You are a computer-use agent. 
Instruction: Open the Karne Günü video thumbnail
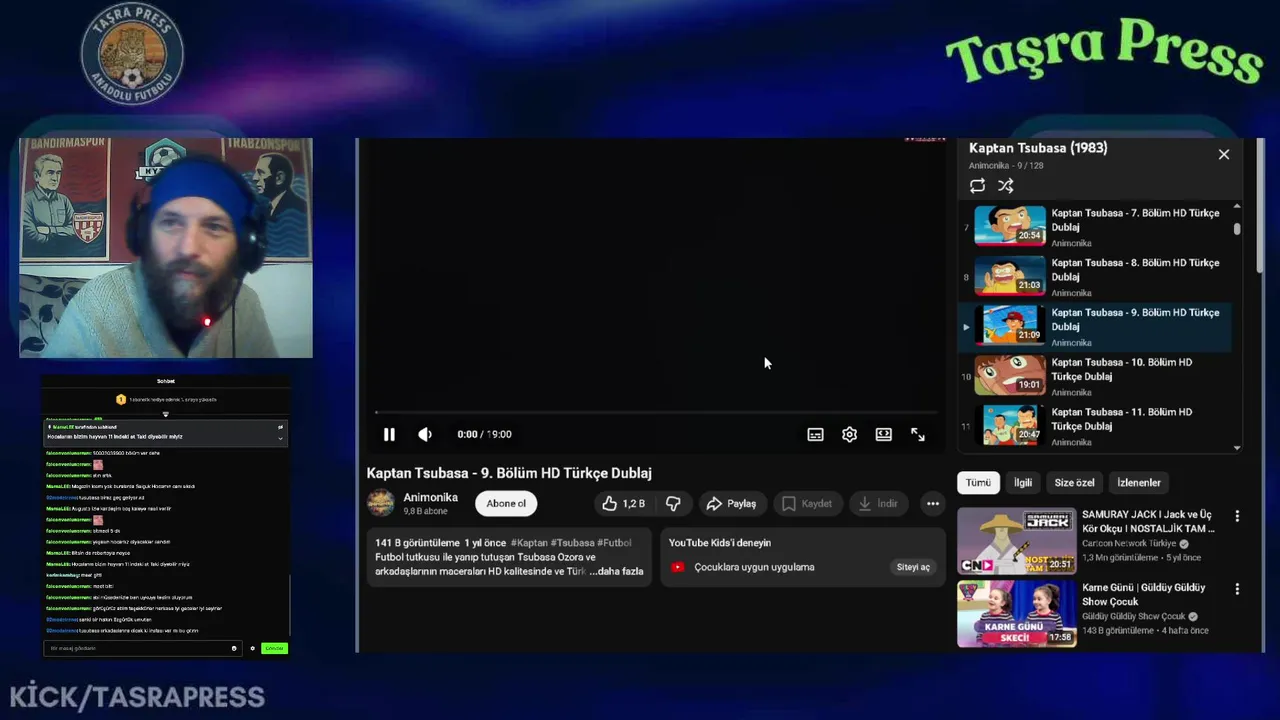coord(1016,614)
